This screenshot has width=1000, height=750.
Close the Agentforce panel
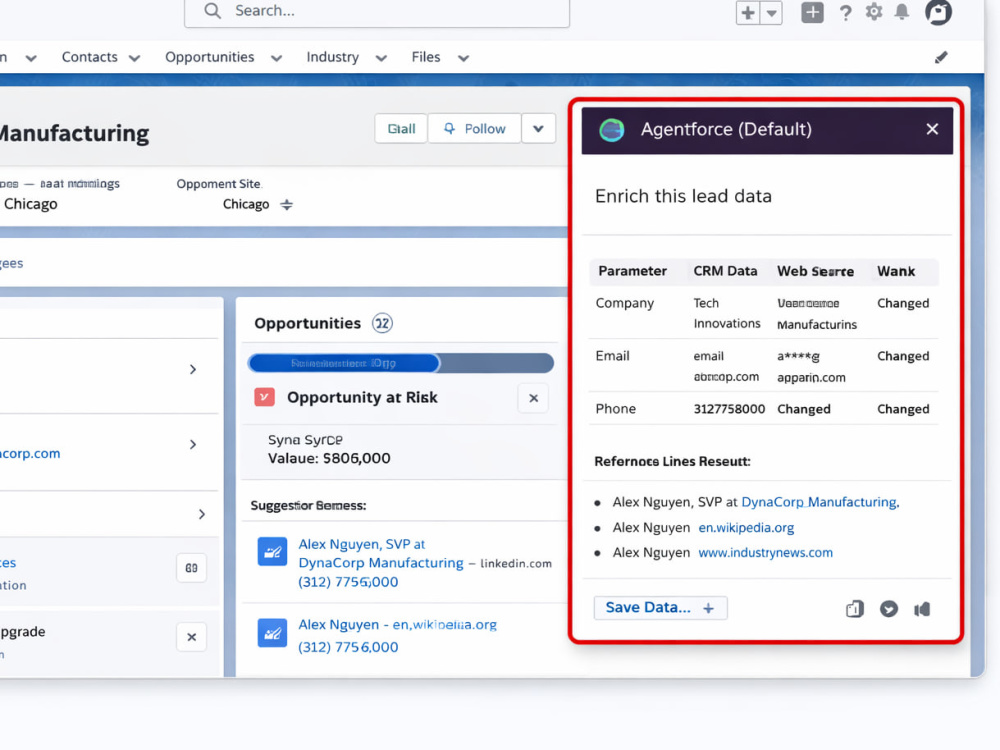(x=932, y=129)
